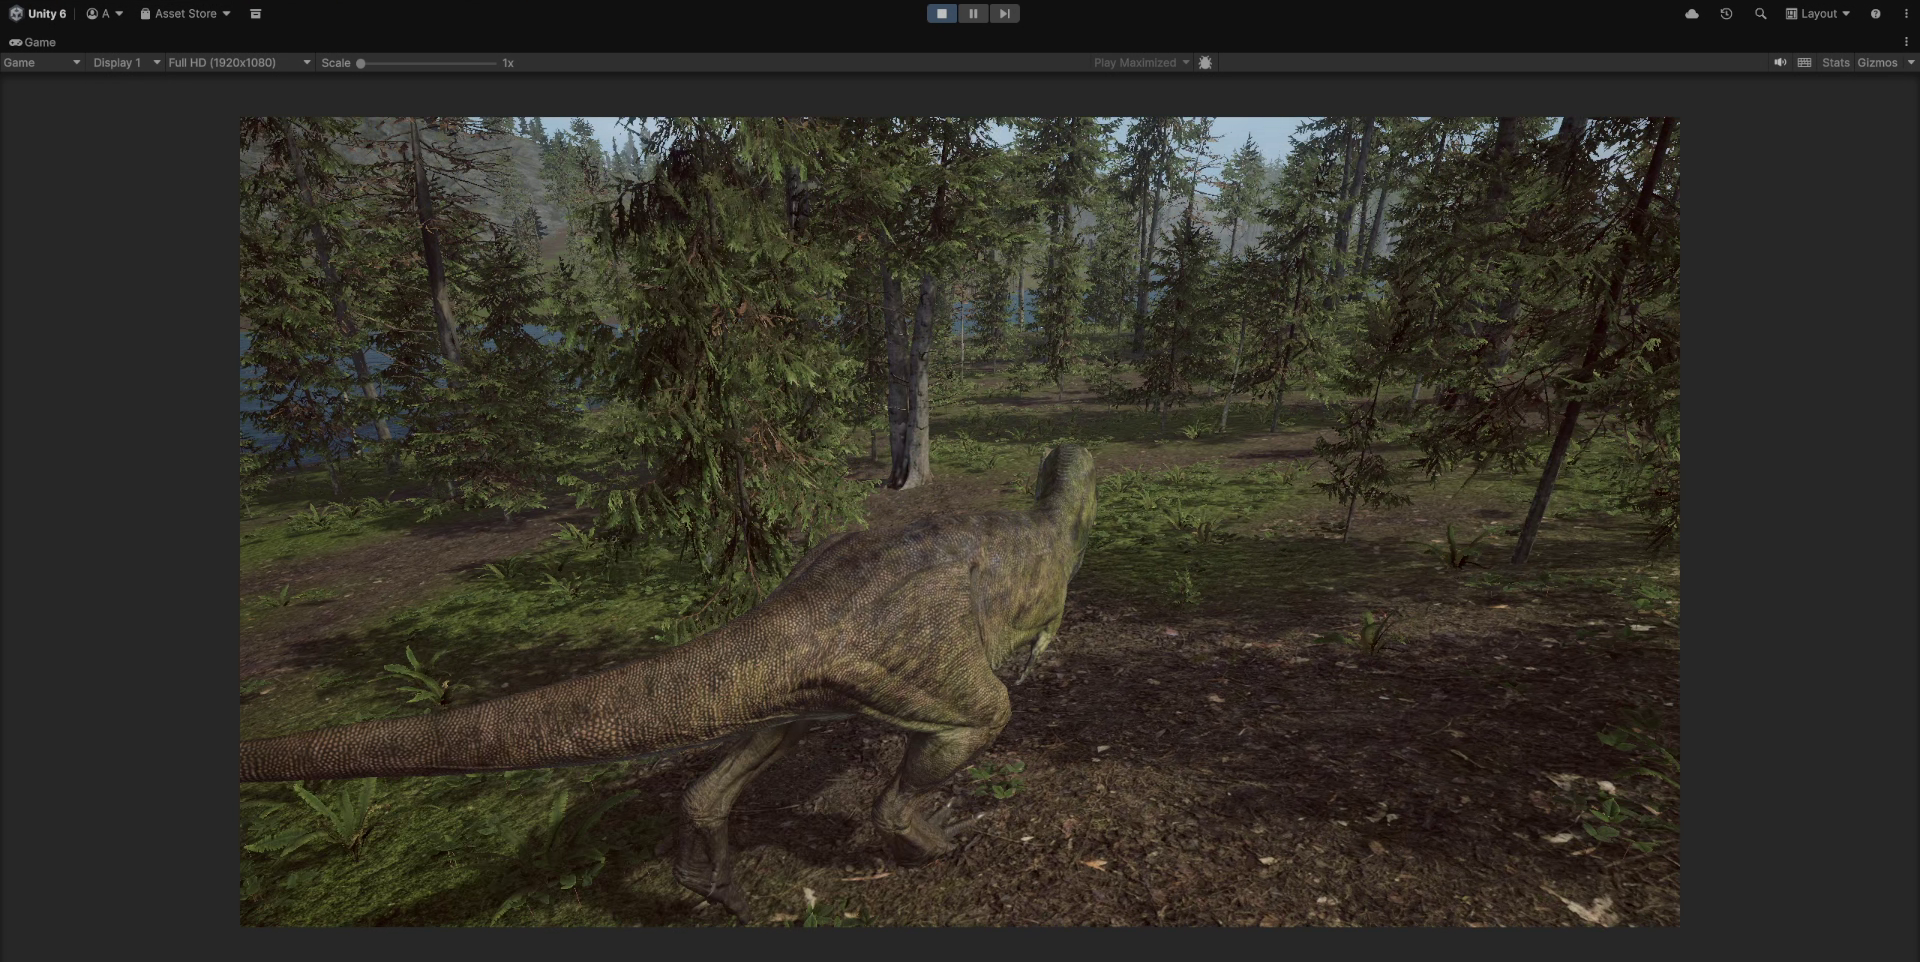
Task: Open the Play Maximized dropdown
Action: pos(1141,63)
